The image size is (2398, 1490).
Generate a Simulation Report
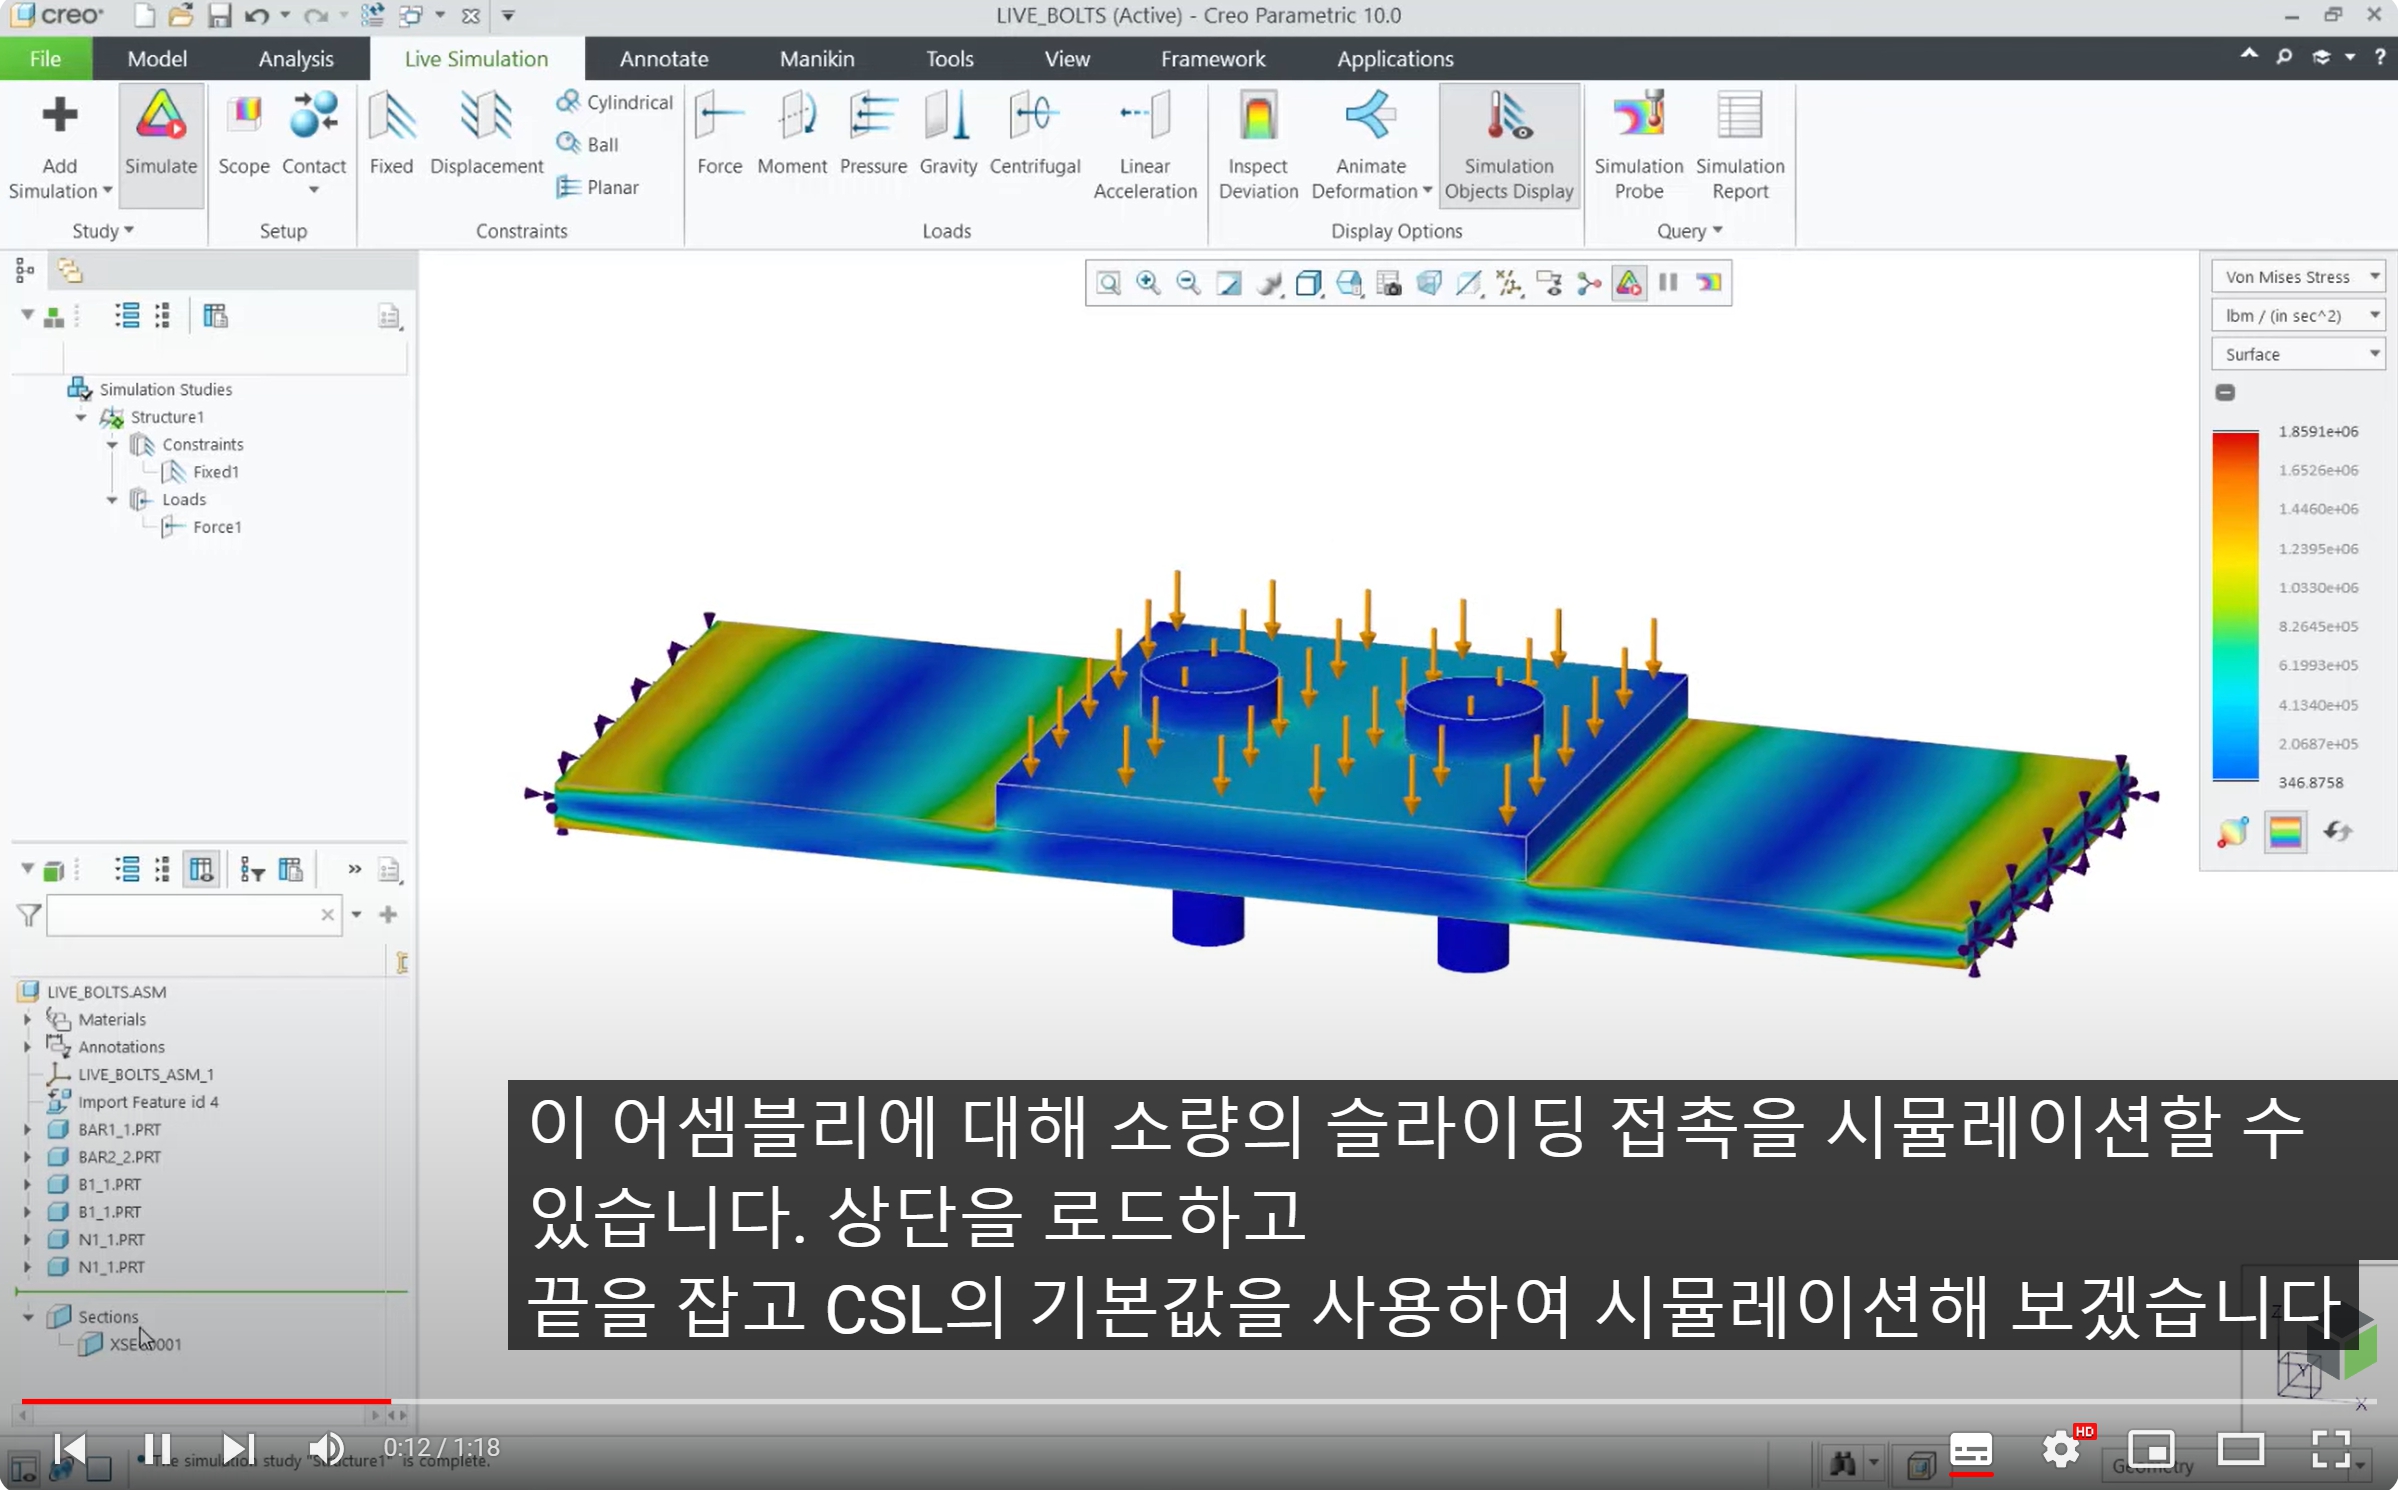(x=1740, y=146)
